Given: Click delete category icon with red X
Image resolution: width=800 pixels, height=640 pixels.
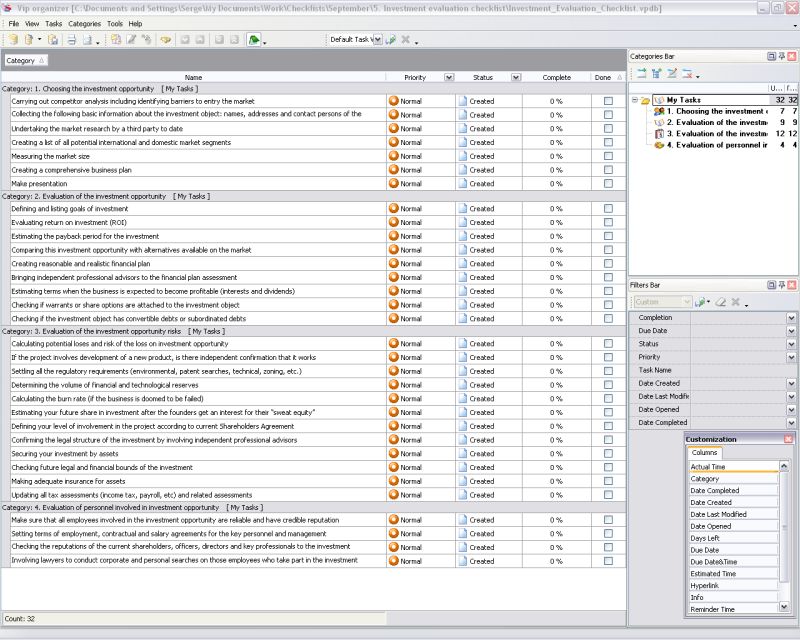Looking at the screenshot, I should click(687, 74).
